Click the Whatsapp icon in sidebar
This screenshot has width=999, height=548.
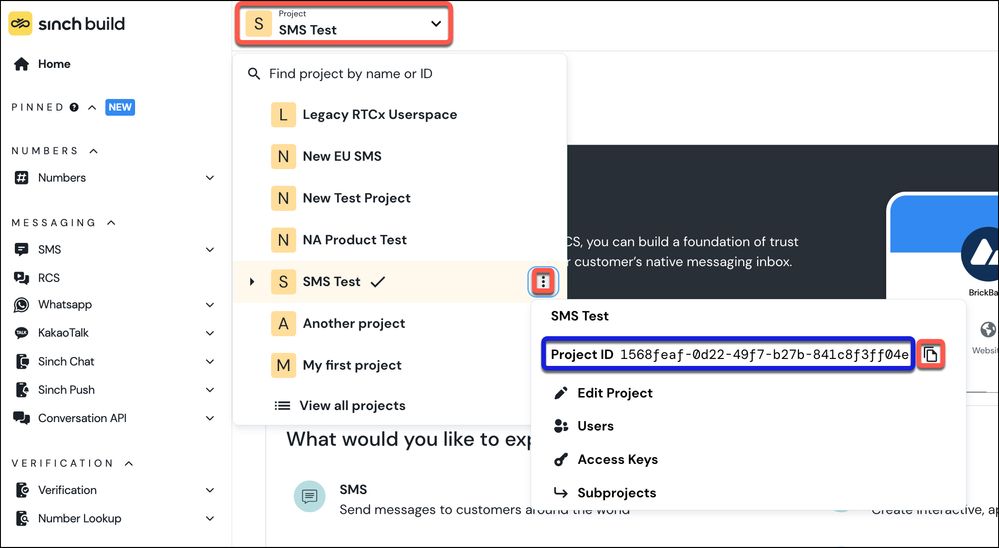22,305
